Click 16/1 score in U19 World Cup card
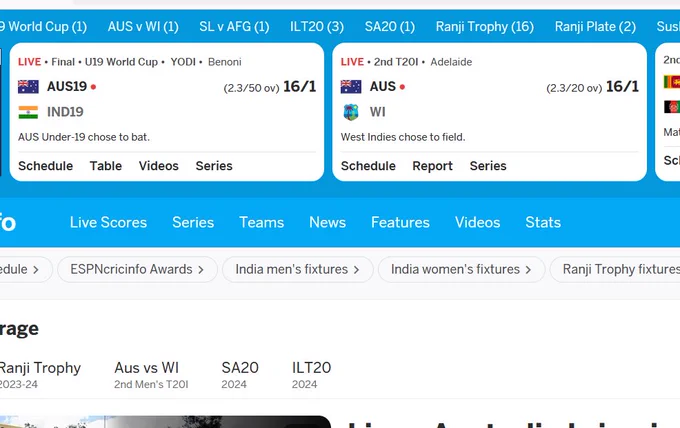This screenshot has width=680, height=428. pos(300,87)
